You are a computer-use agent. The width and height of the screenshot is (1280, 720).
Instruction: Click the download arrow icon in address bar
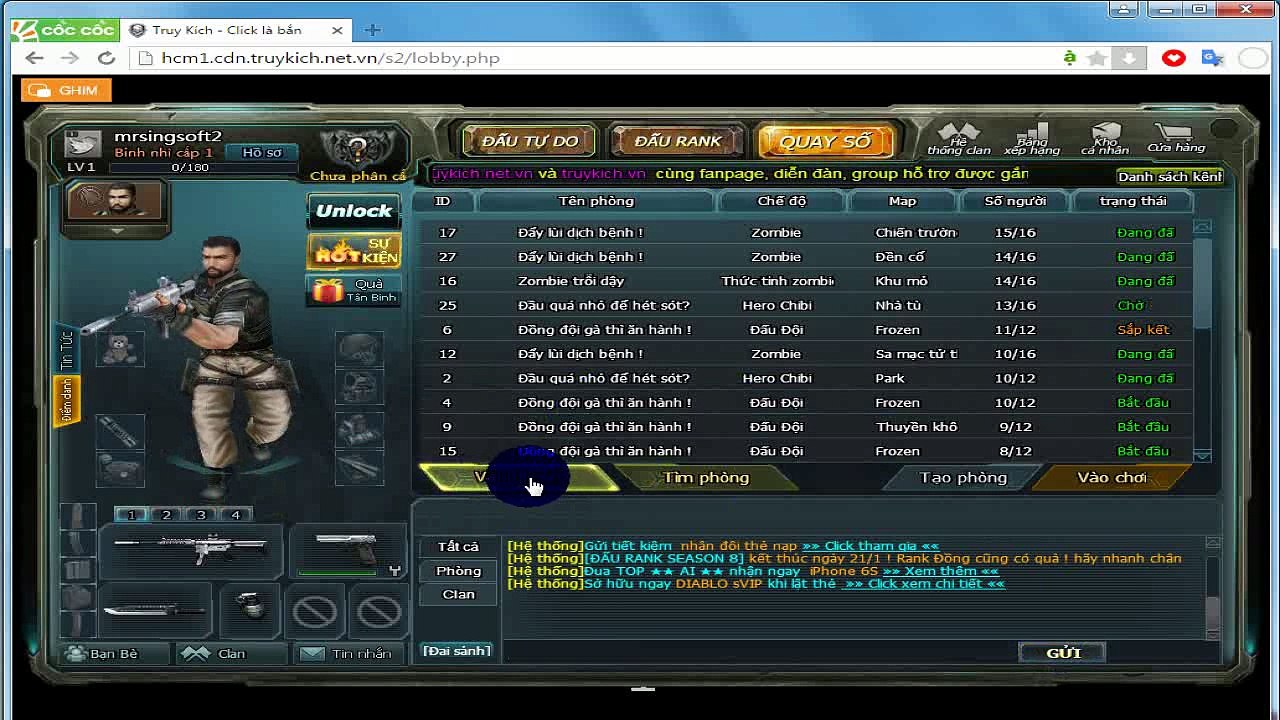click(x=1129, y=58)
